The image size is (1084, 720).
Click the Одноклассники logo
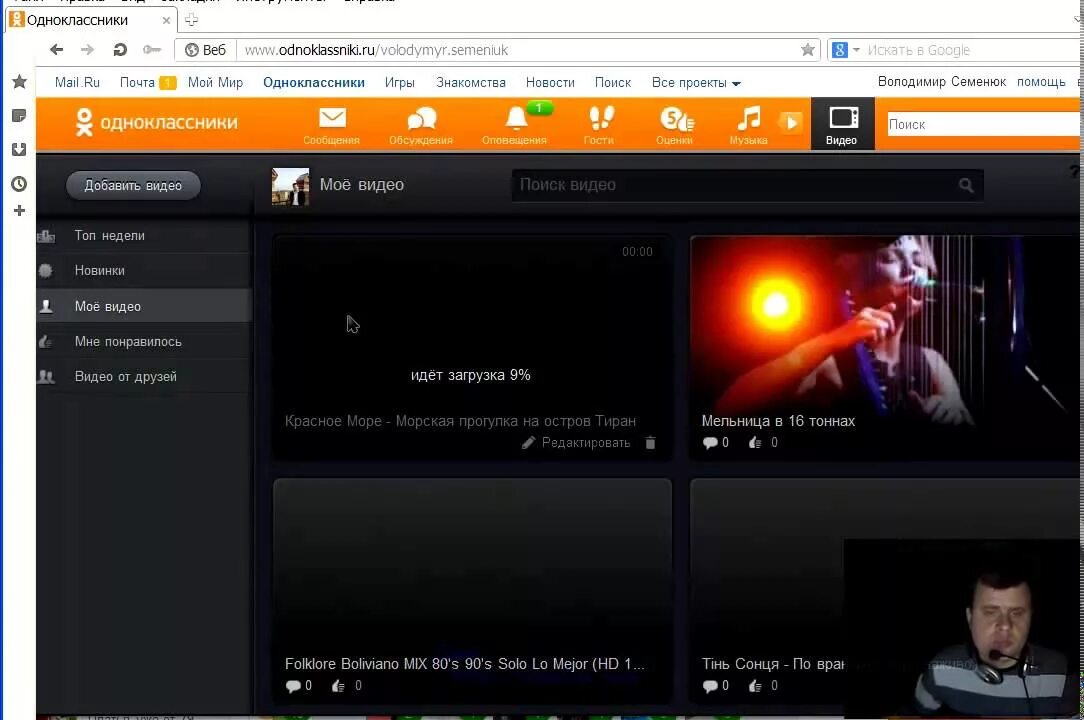click(x=157, y=122)
